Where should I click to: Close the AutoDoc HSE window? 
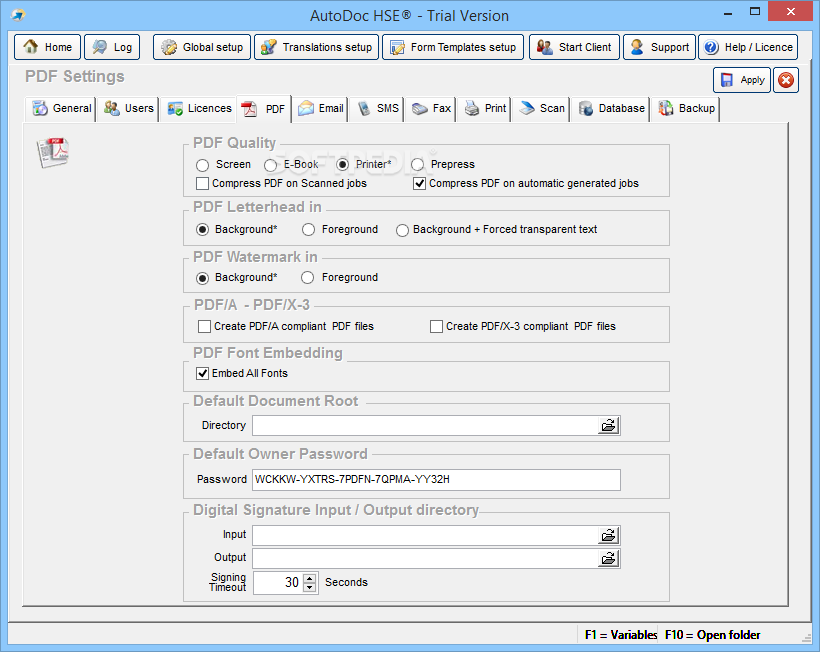click(790, 11)
